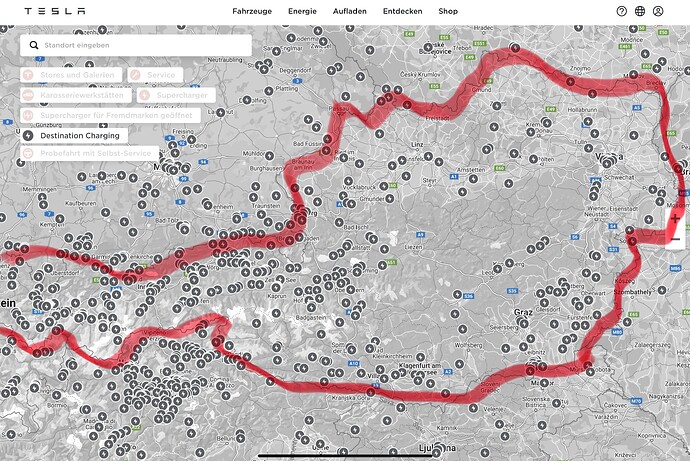Click the Memmingen town label
This screenshot has width=690, height=461.
[39, 189]
